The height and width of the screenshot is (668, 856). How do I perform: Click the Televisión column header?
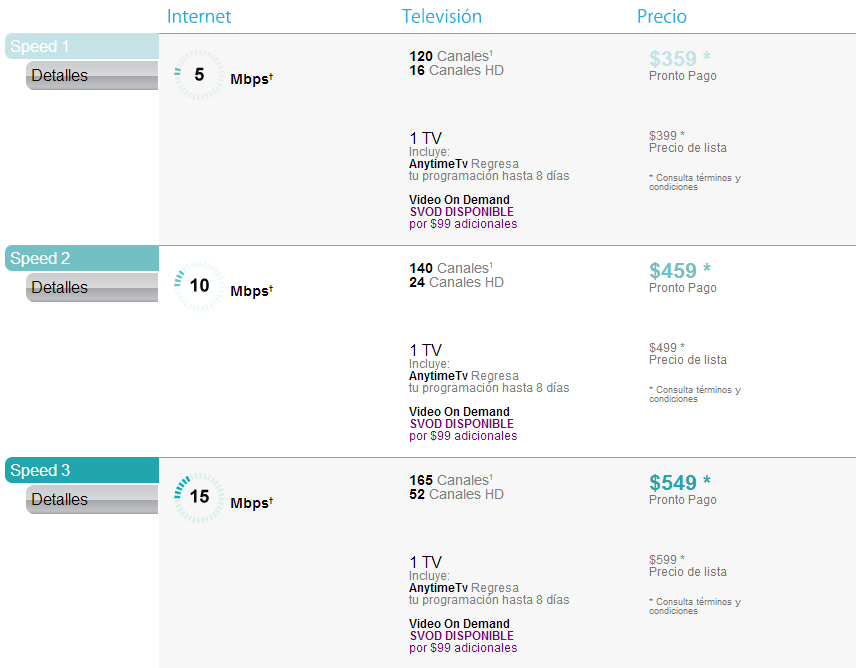coord(442,17)
